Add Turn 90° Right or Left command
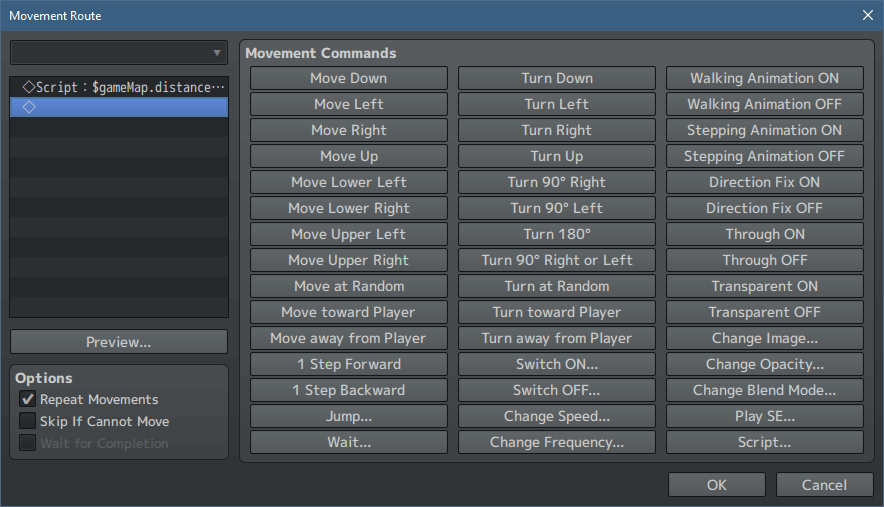The width and height of the screenshot is (884, 507). (557, 260)
